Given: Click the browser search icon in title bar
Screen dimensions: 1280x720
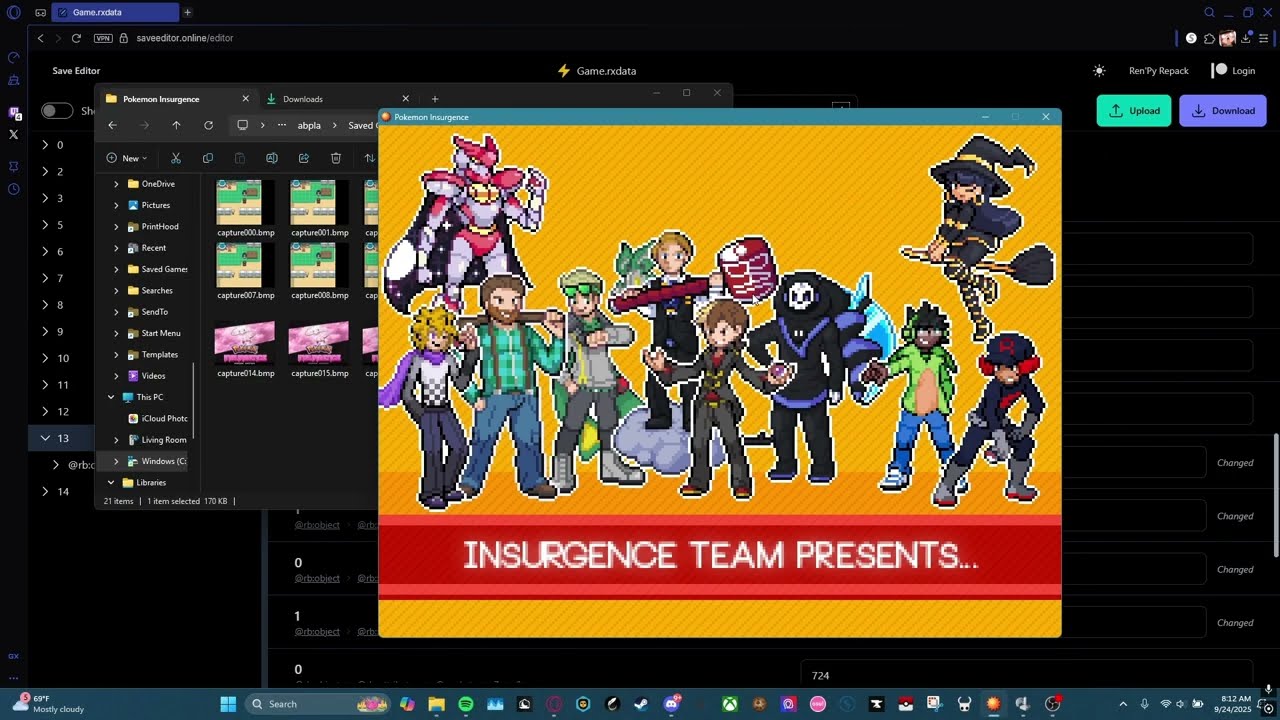Looking at the screenshot, I should click(x=1209, y=12).
